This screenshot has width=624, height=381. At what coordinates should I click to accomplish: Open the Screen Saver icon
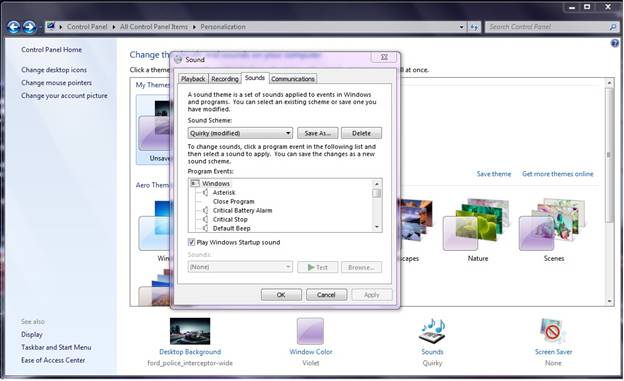(x=553, y=331)
